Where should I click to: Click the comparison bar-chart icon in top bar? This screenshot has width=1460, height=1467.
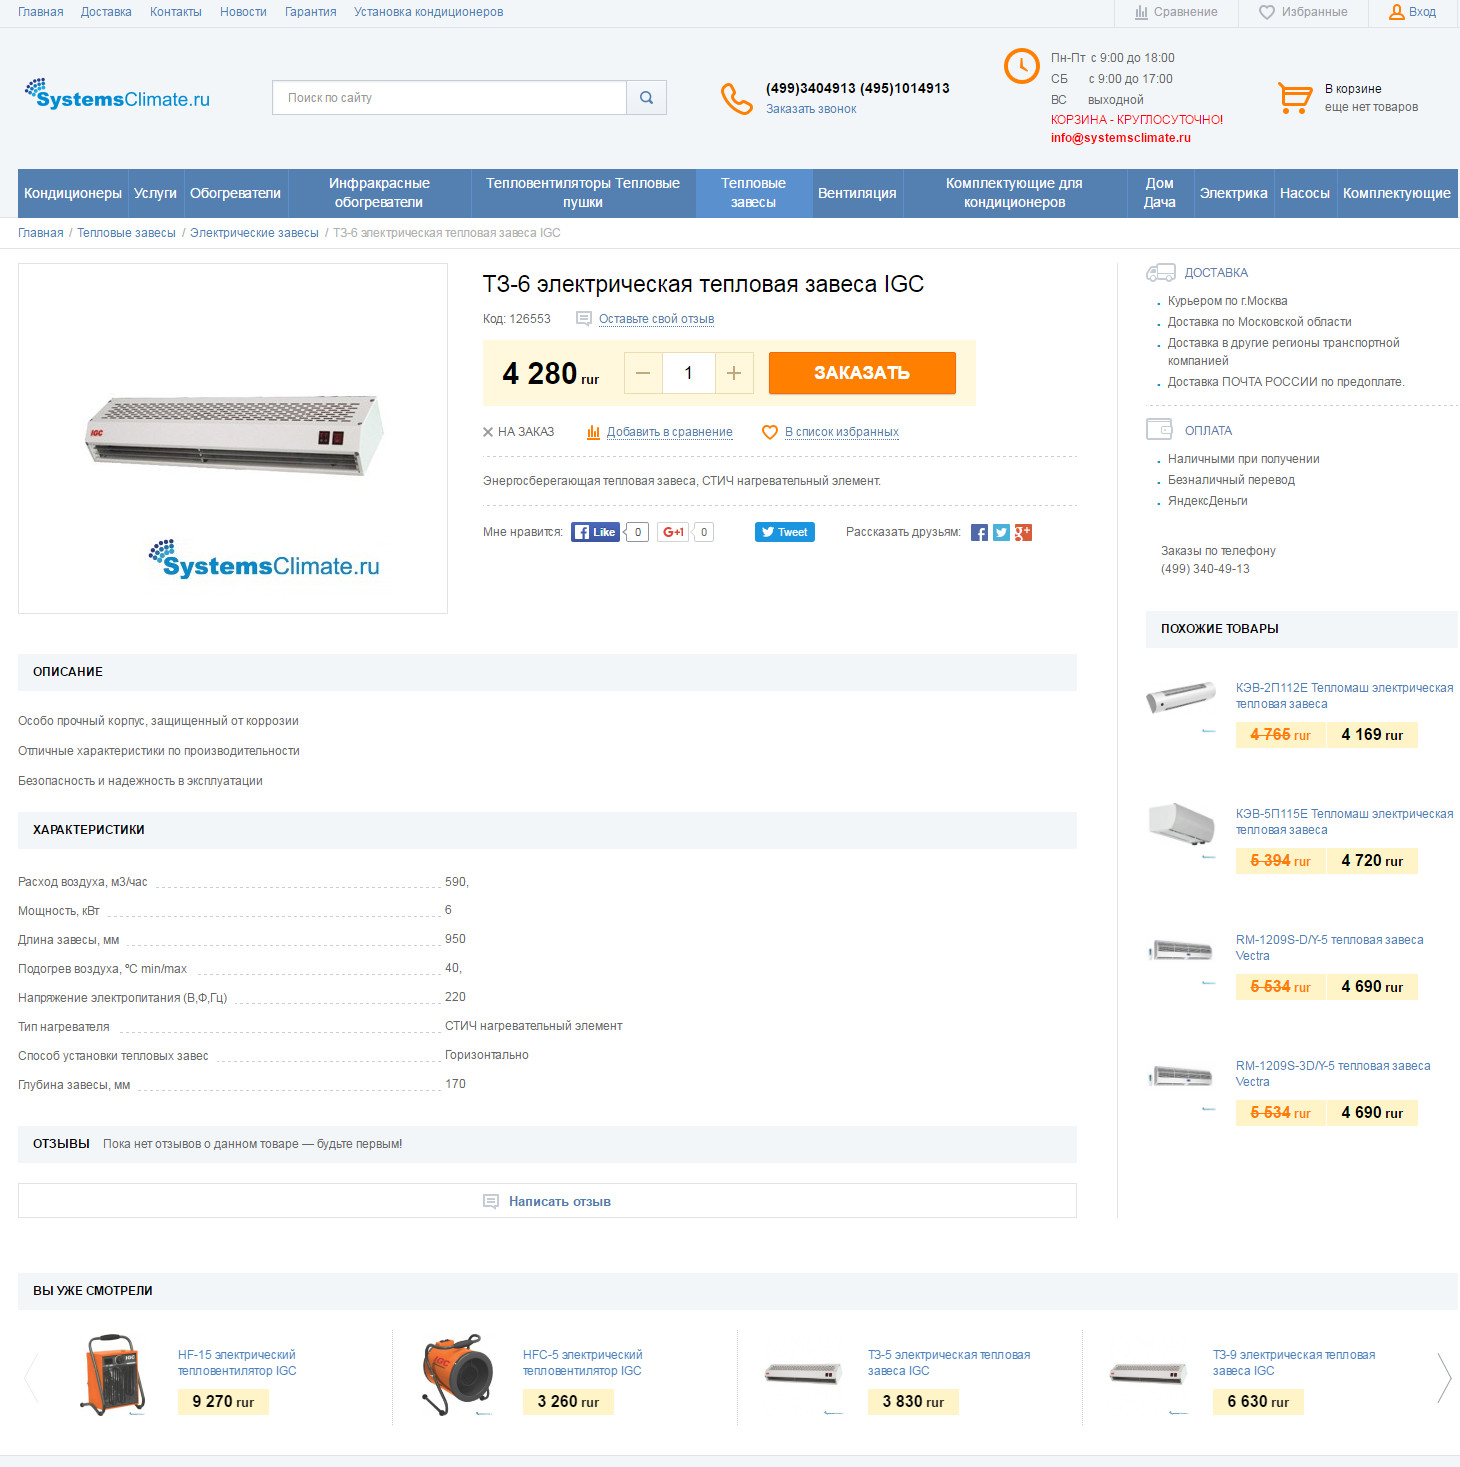1141,12
